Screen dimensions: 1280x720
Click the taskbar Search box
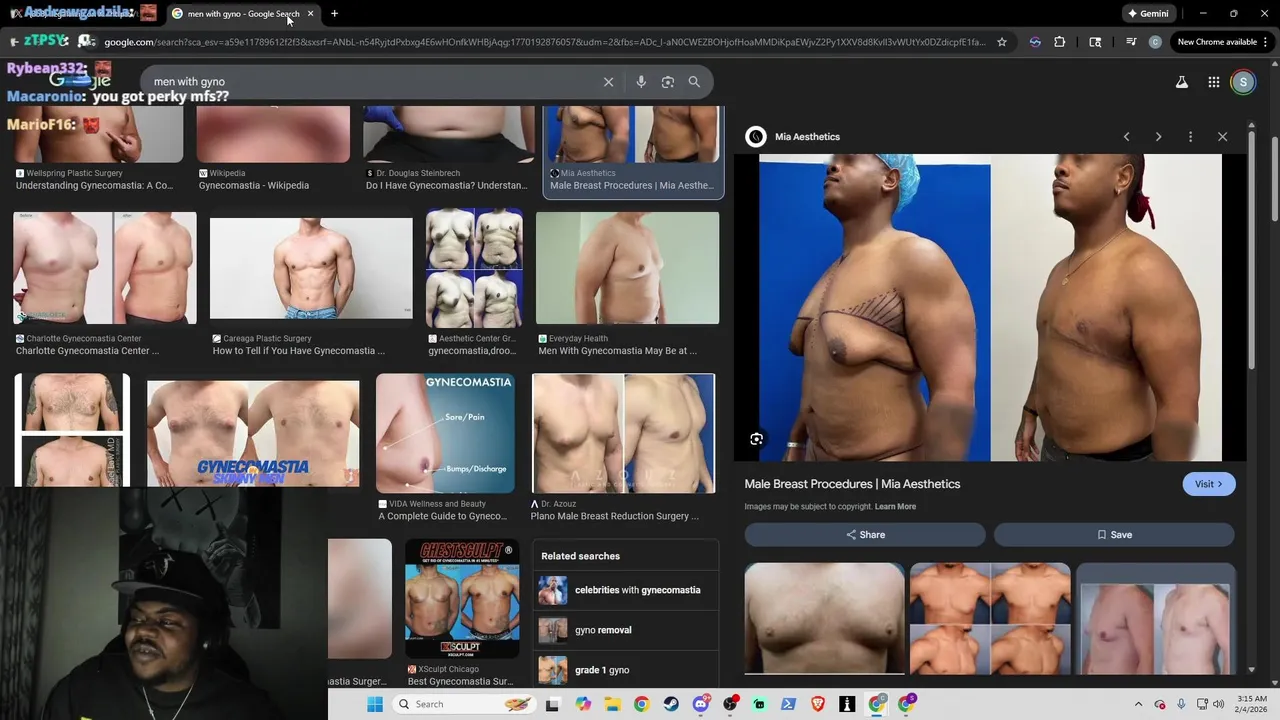tap(463, 704)
